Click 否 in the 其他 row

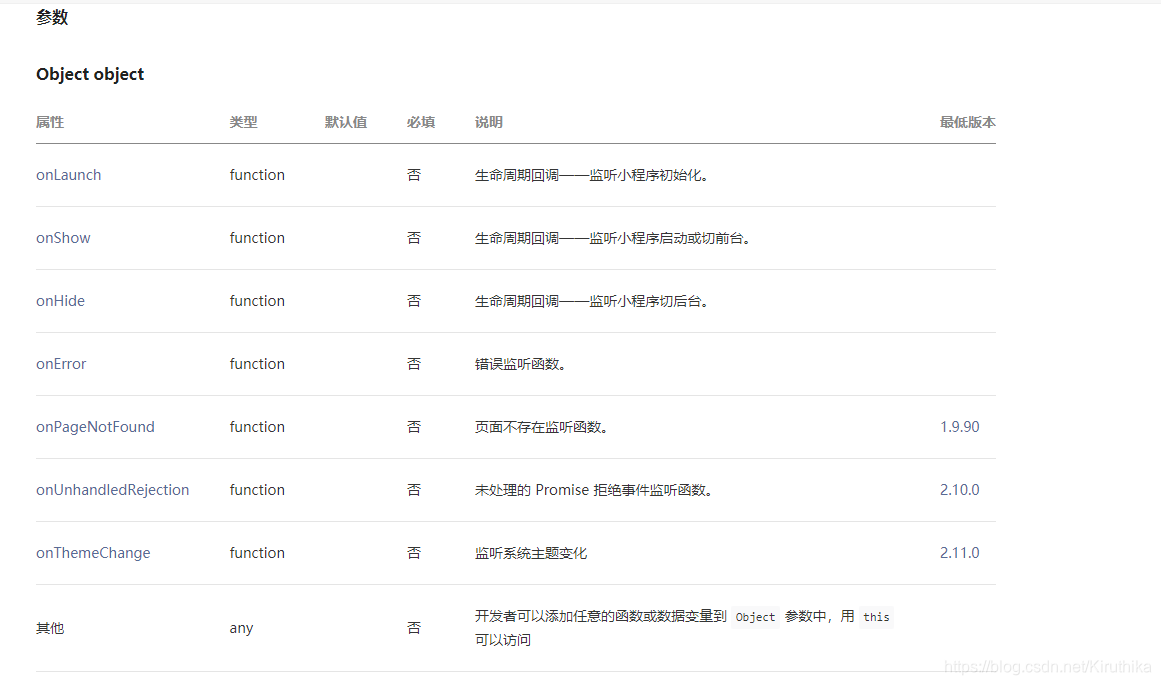pyautogui.click(x=414, y=628)
